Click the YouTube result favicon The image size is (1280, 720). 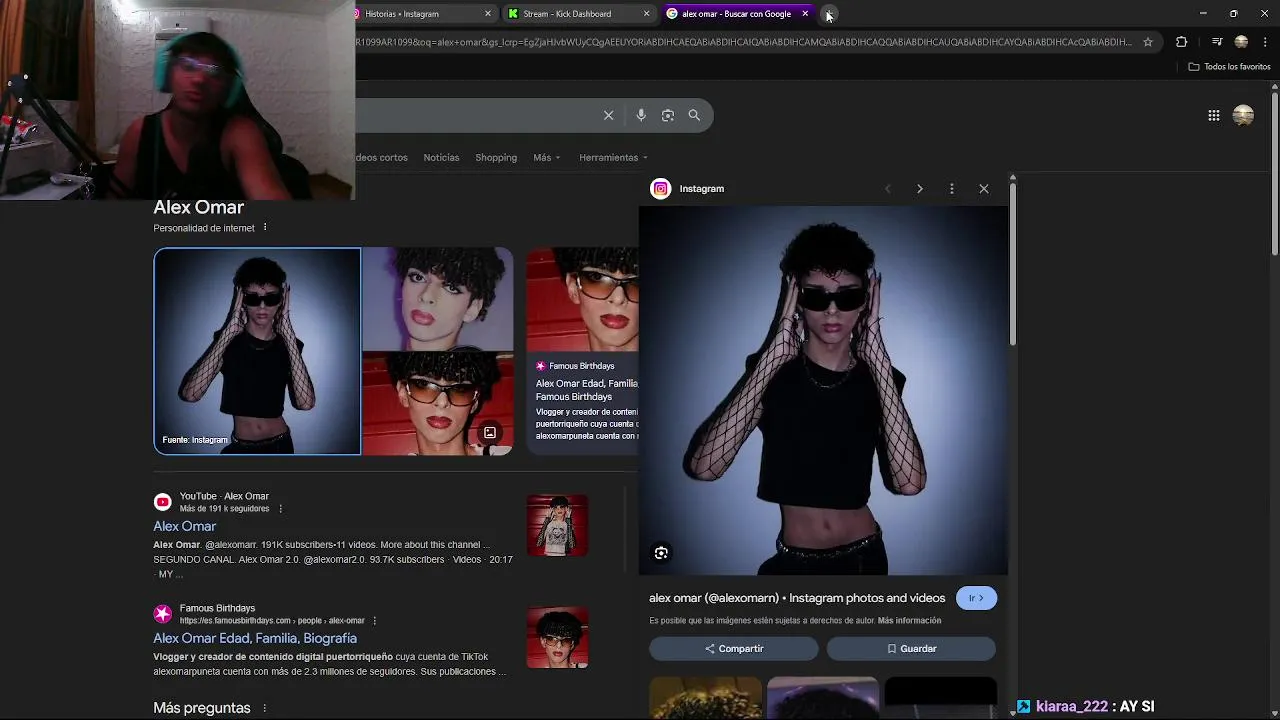point(162,502)
